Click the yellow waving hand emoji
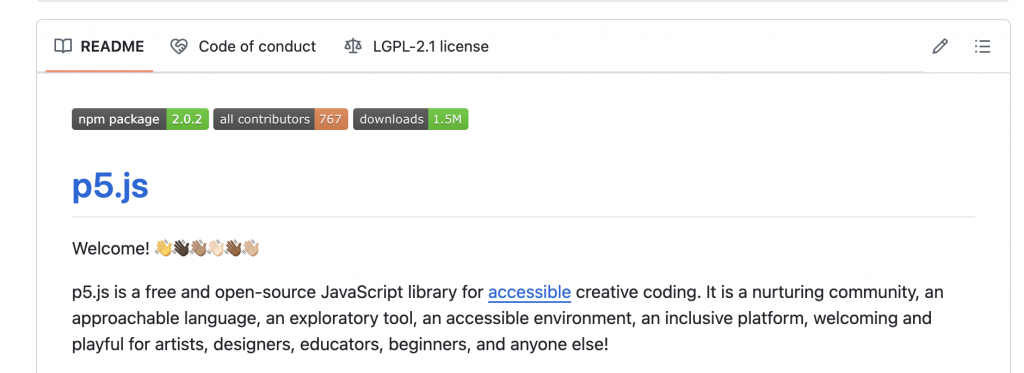Viewport: 1024px width, 373px height. (x=163, y=249)
